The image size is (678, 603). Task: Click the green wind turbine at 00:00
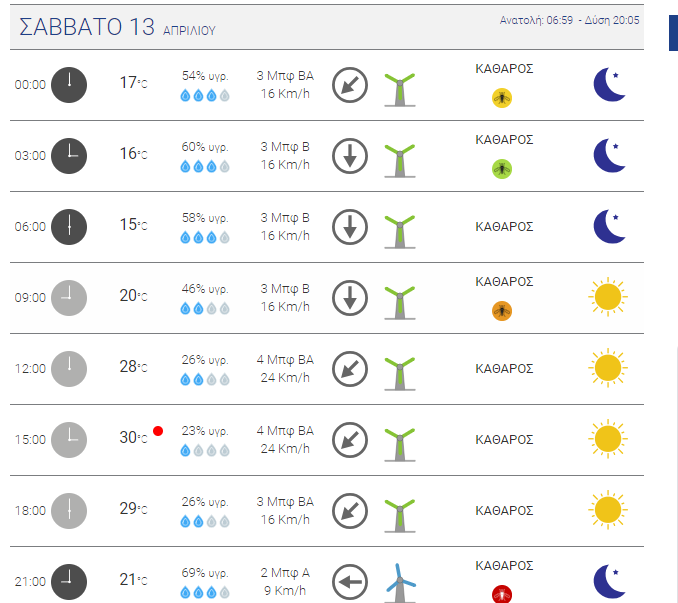pyautogui.click(x=400, y=89)
